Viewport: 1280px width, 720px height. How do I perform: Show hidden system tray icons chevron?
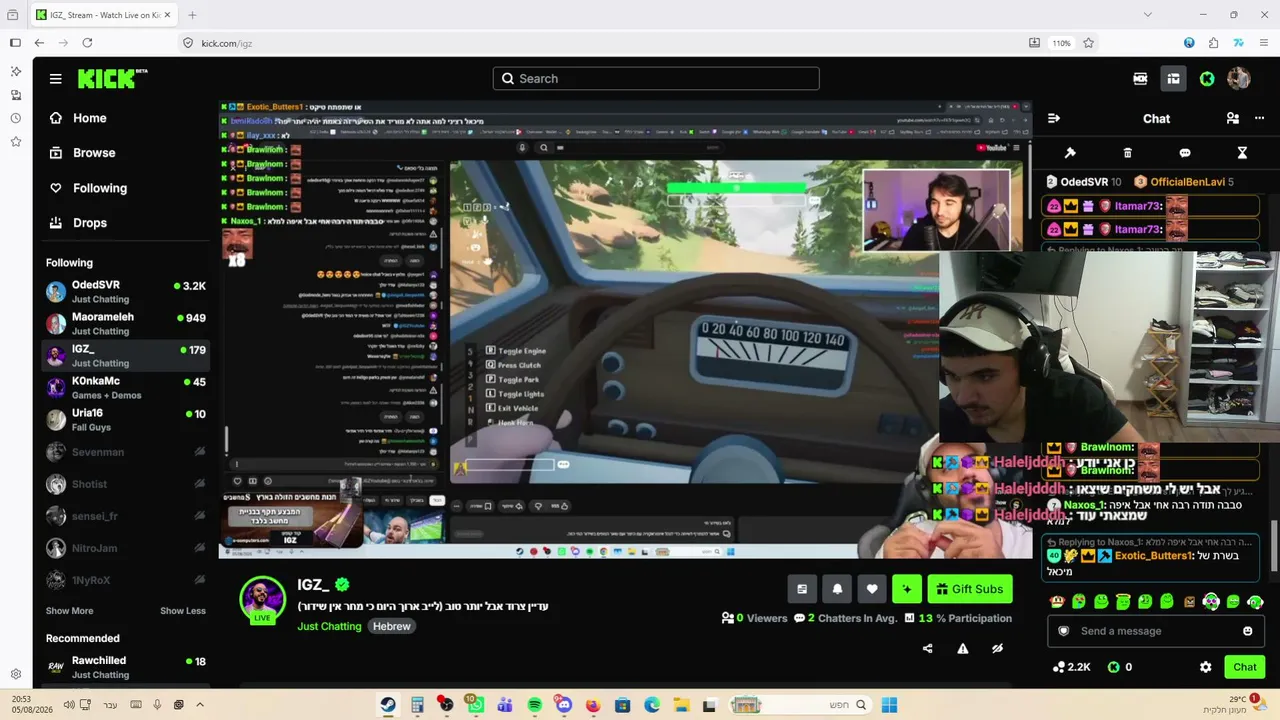tap(200, 705)
